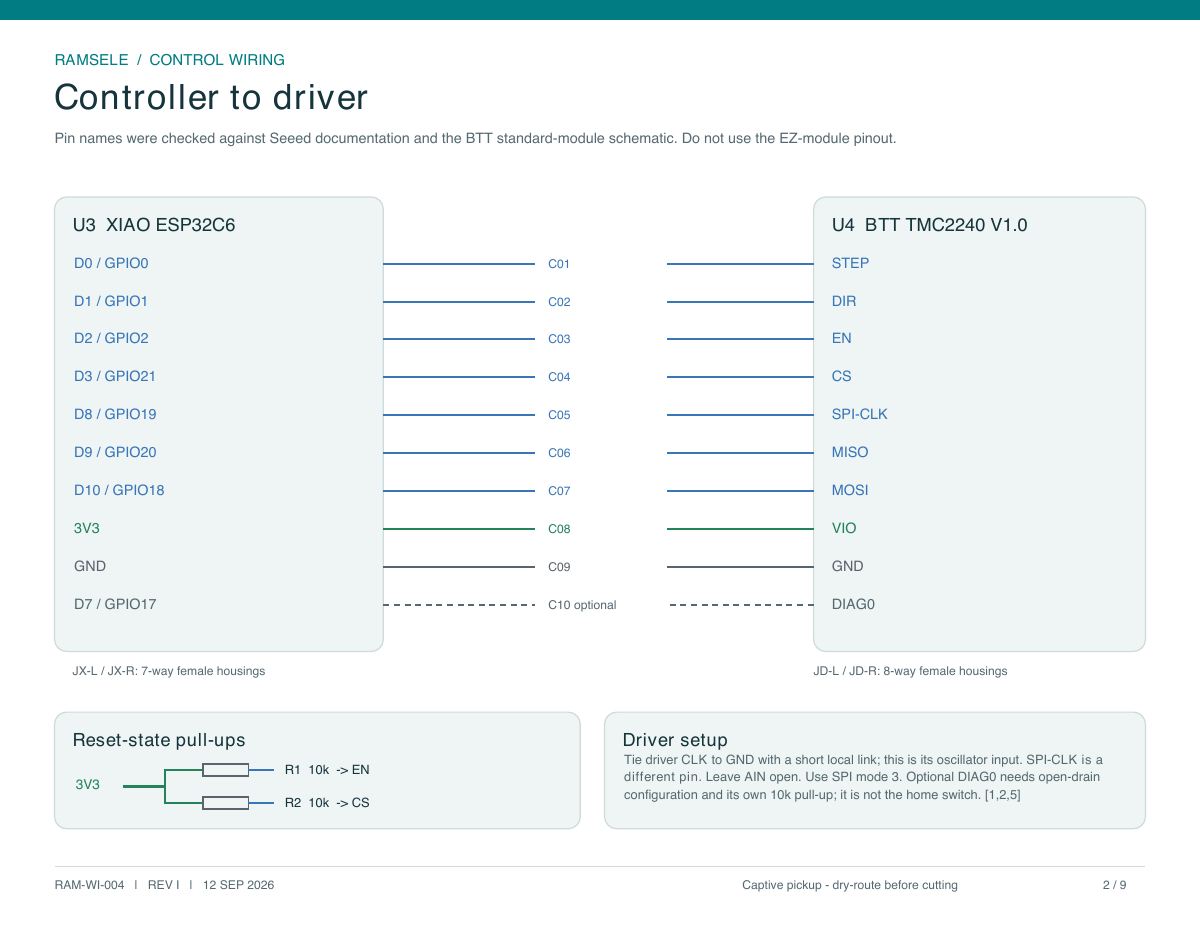Click the 'Captive pickup - dry-route before cutting' footer text
Image resolution: width=1200 pixels, height=928 pixels.
click(850, 885)
